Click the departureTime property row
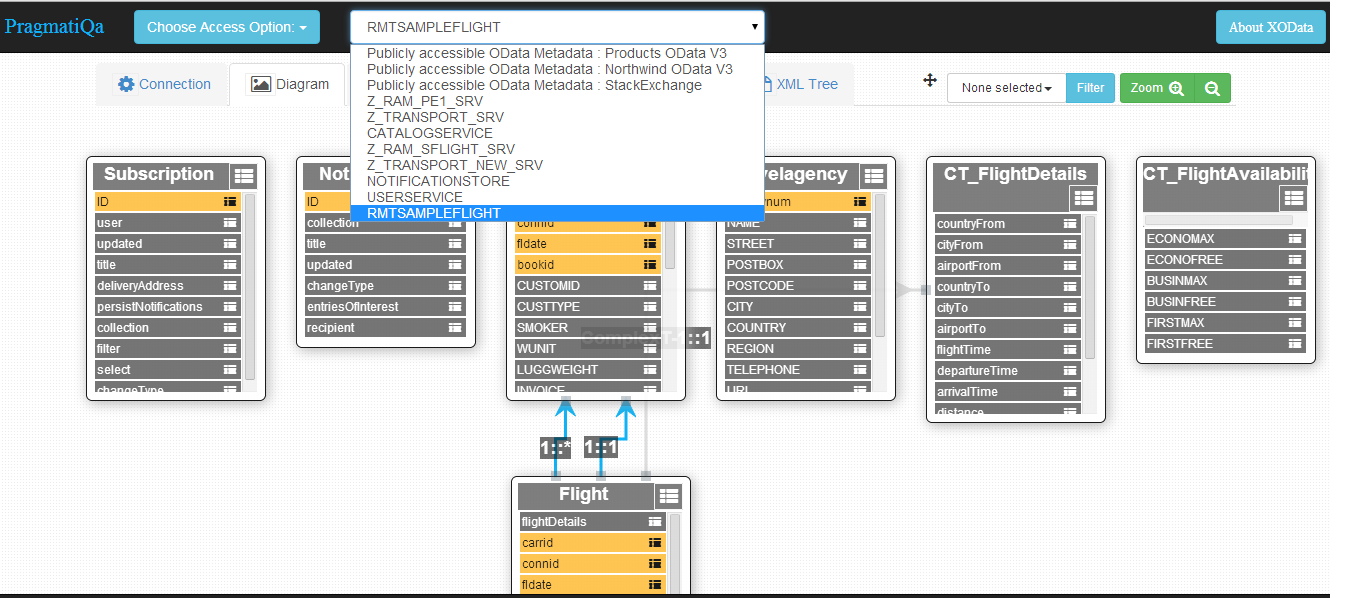The width and height of the screenshot is (1348, 598). pos(1008,371)
